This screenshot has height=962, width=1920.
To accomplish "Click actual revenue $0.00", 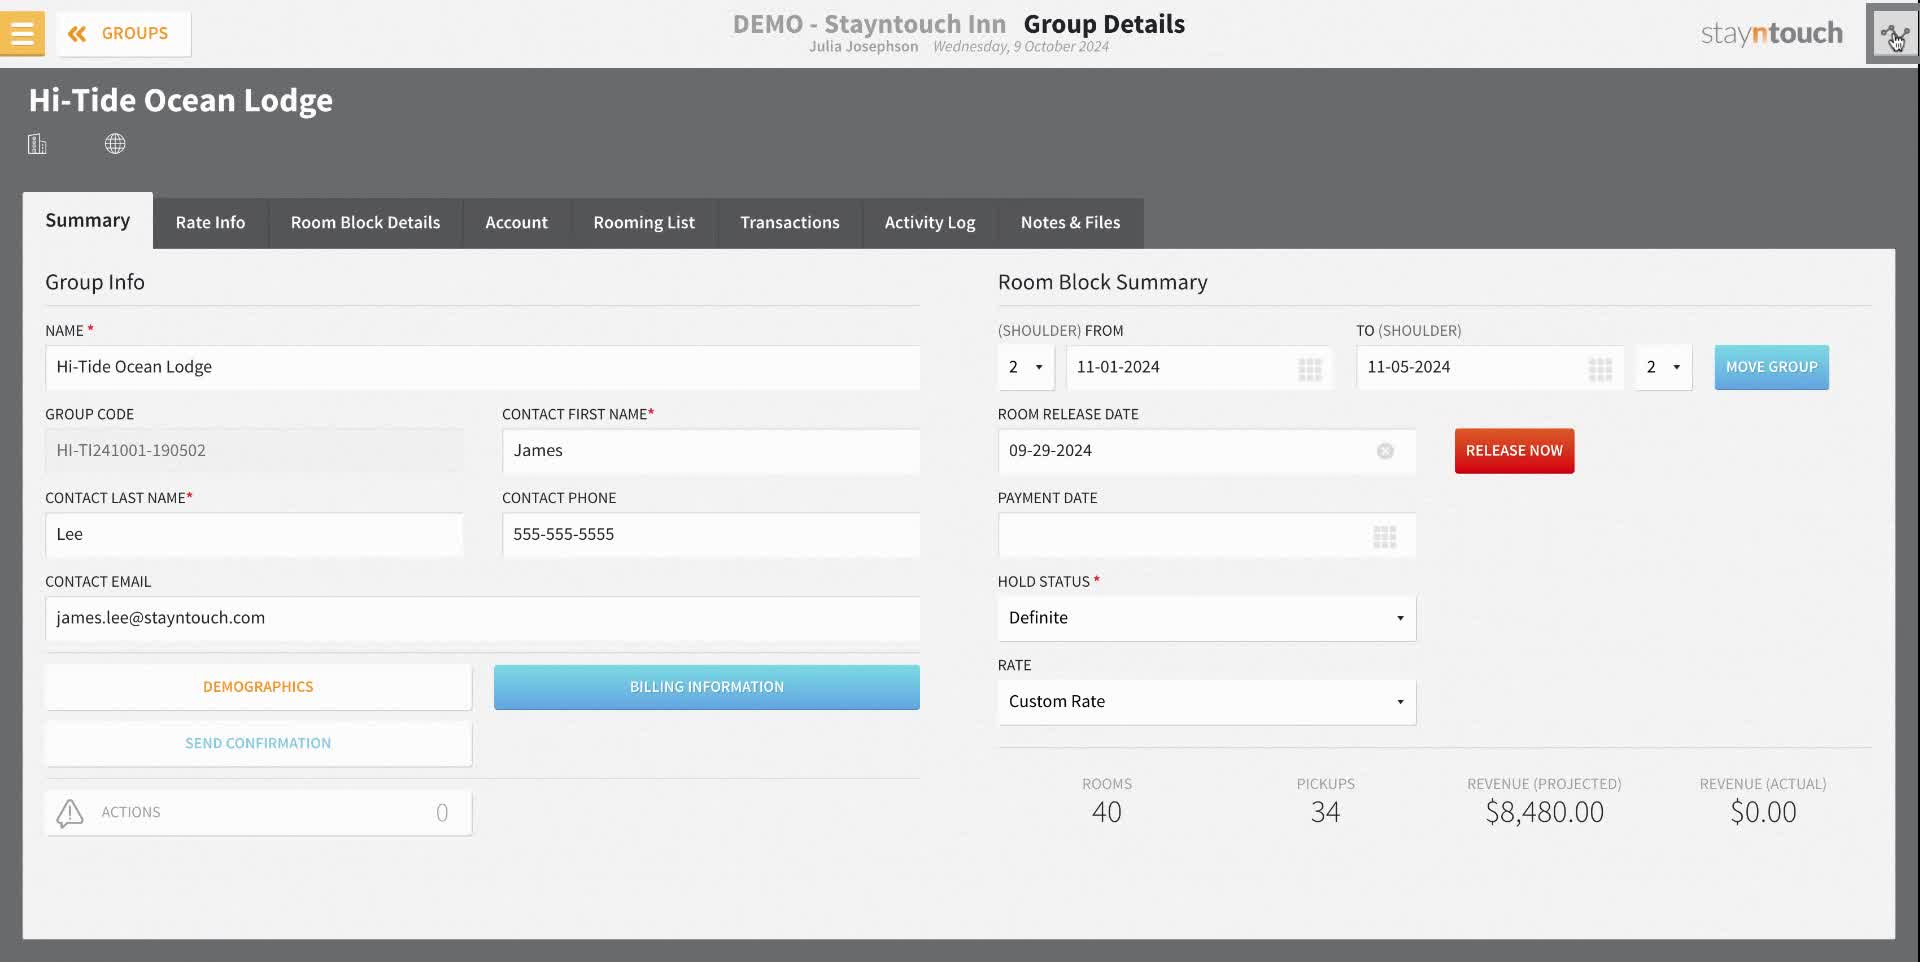I will pos(1763,812).
